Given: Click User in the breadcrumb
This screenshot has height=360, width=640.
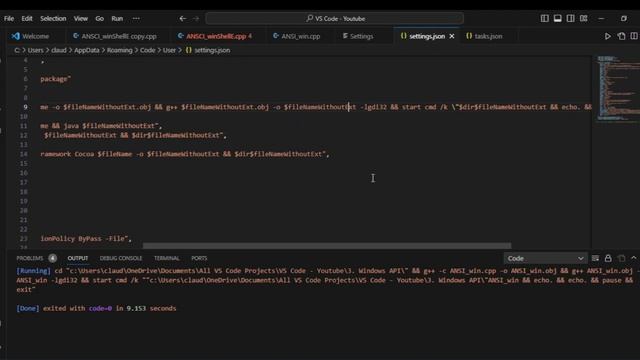Looking at the screenshot, I should click(x=169, y=50).
